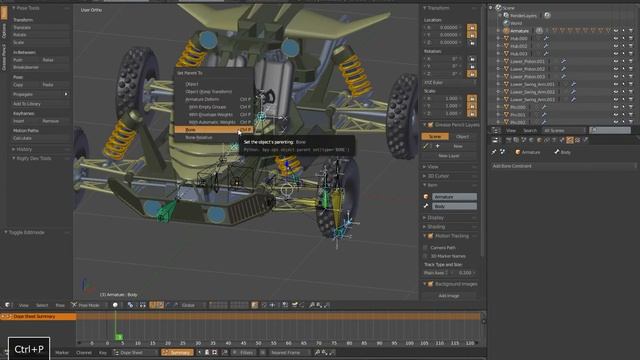Open the All Scenes outliner display dropdown
640x360 pixels.
point(563,131)
